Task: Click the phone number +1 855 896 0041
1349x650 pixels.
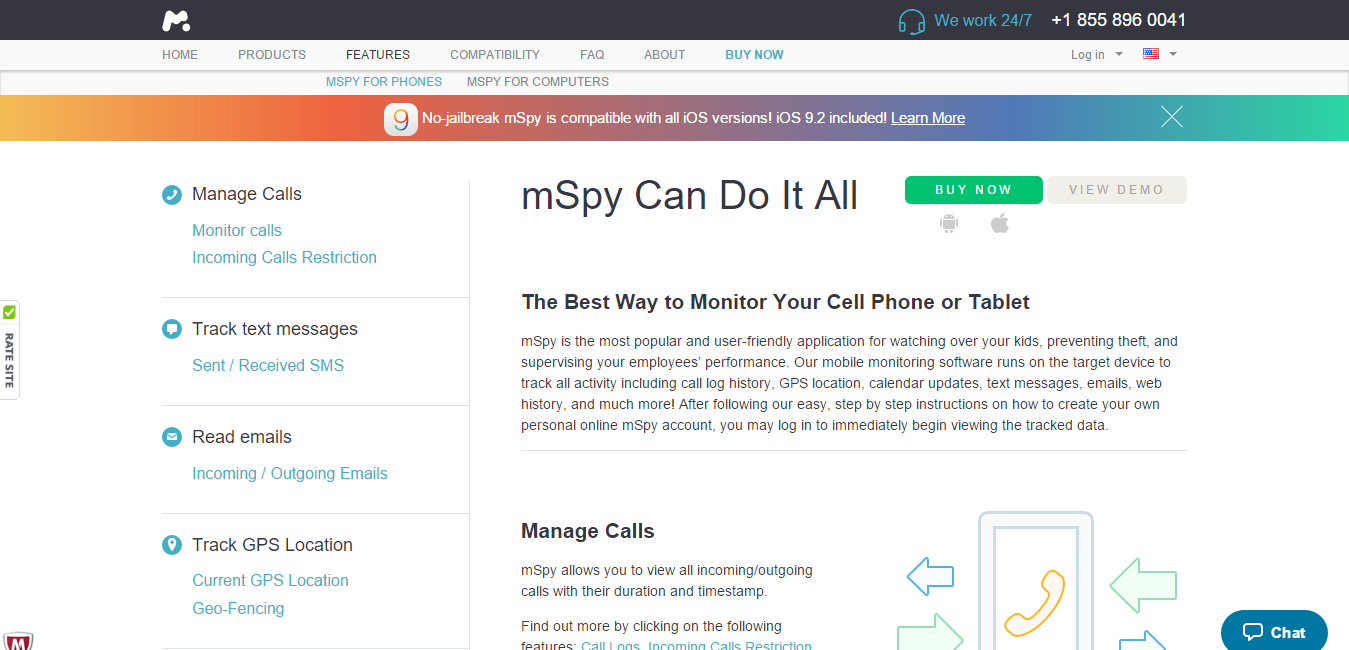Action: pos(1119,20)
